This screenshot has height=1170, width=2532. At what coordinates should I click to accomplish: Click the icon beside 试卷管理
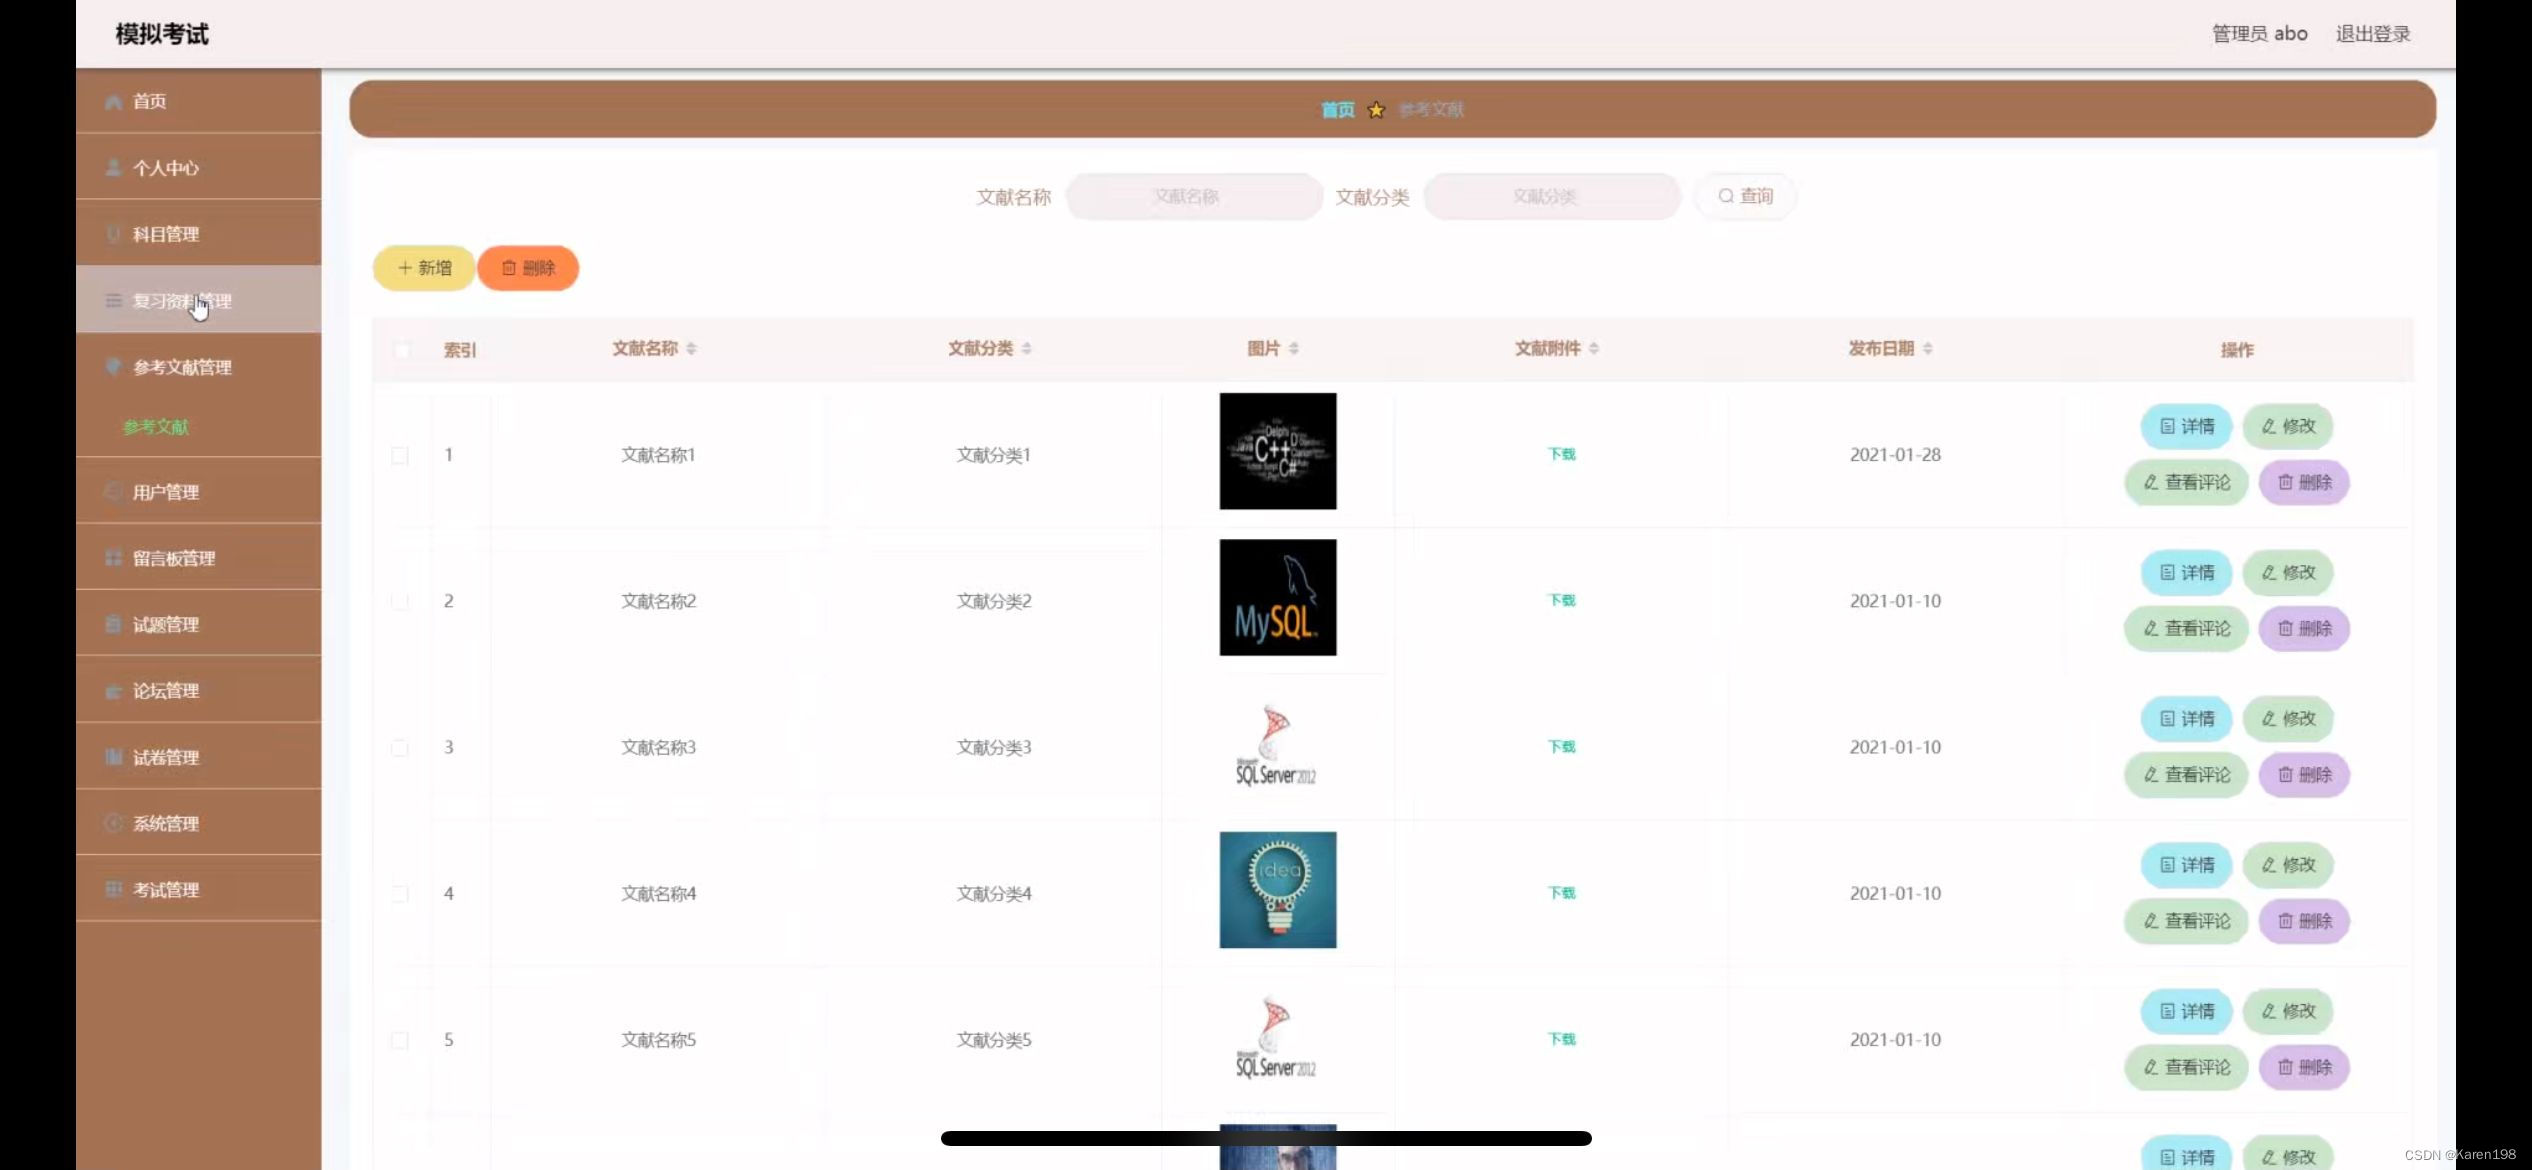[113, 756]
